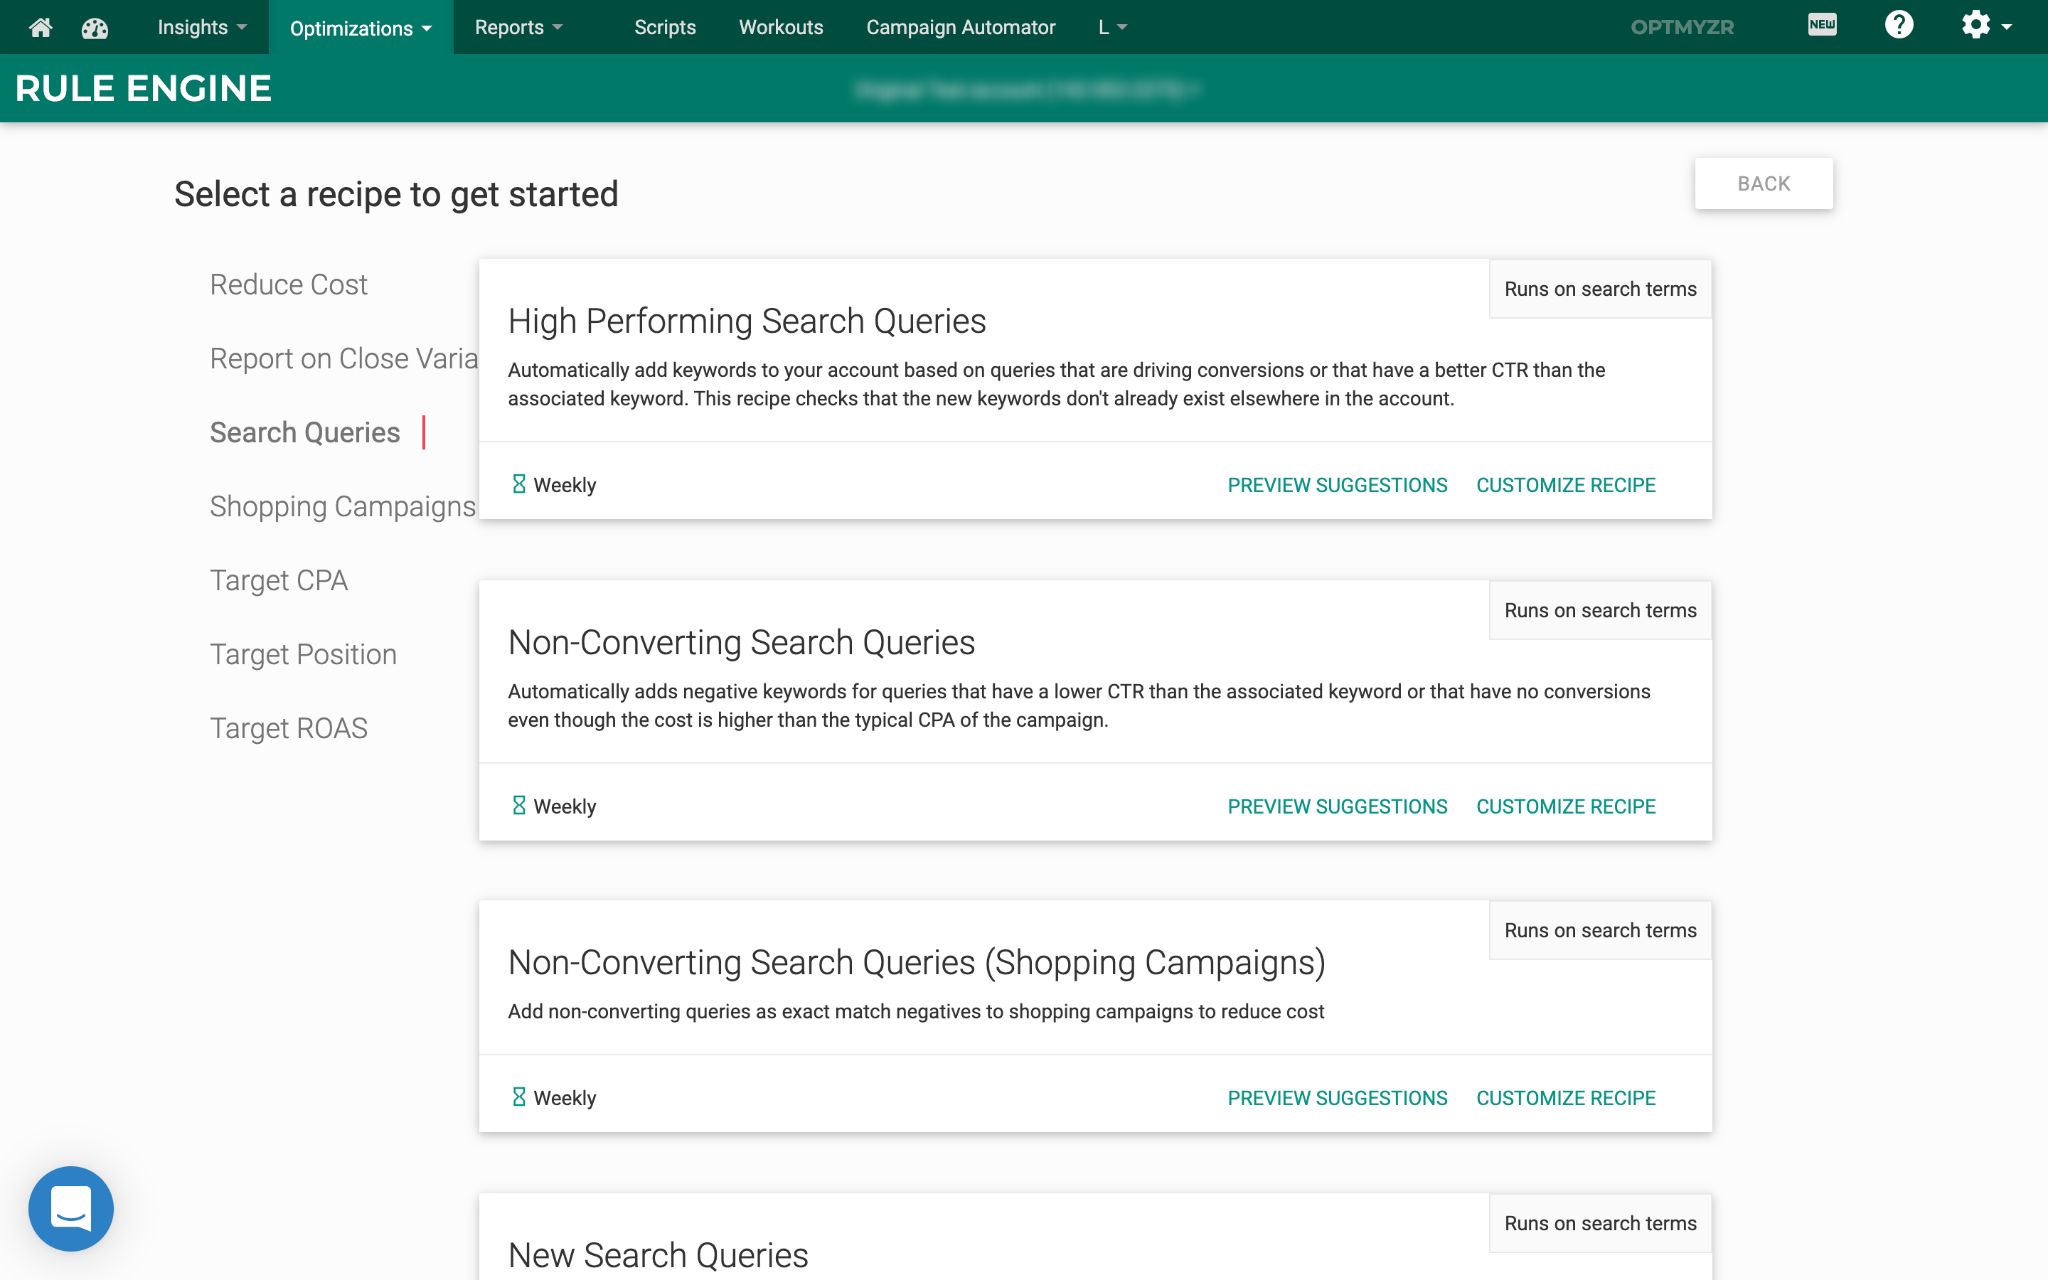Open the help question mark icon
The width and height of the screenshot is (2048, 1280).
[x=1898, y=25]
